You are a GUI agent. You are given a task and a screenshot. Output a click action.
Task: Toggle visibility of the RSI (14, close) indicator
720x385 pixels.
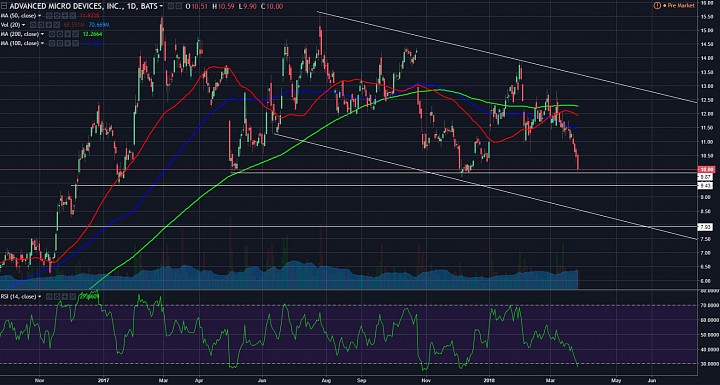pyautogui.click(x=49, y=297)
